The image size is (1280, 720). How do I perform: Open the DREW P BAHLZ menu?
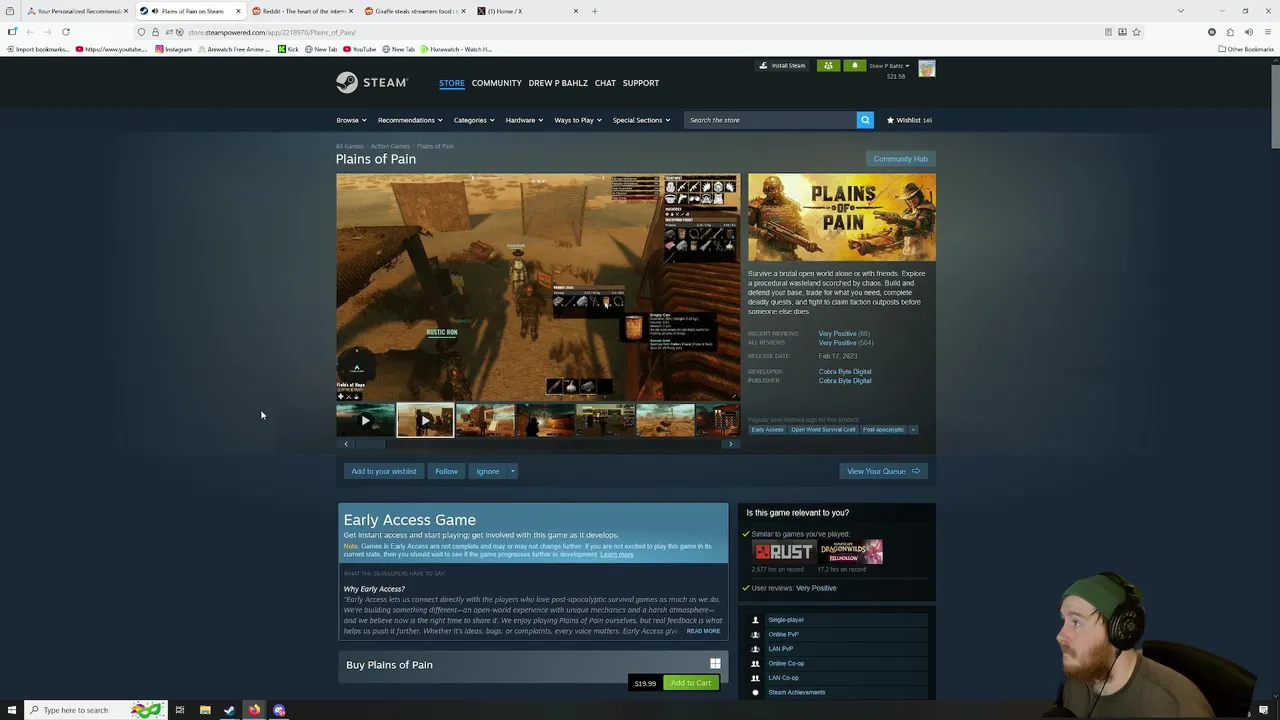[558, 83]
